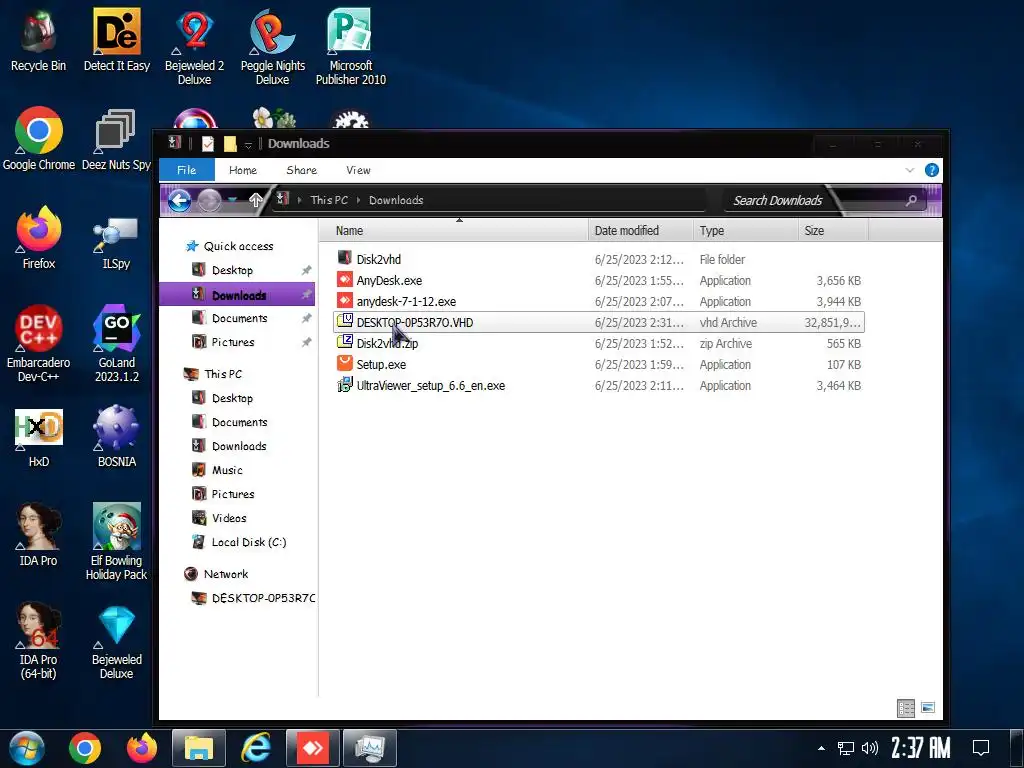The image size is (1024, 768).
Task: Open Internet Explorer from taskbar
Action: pos(255,748)
